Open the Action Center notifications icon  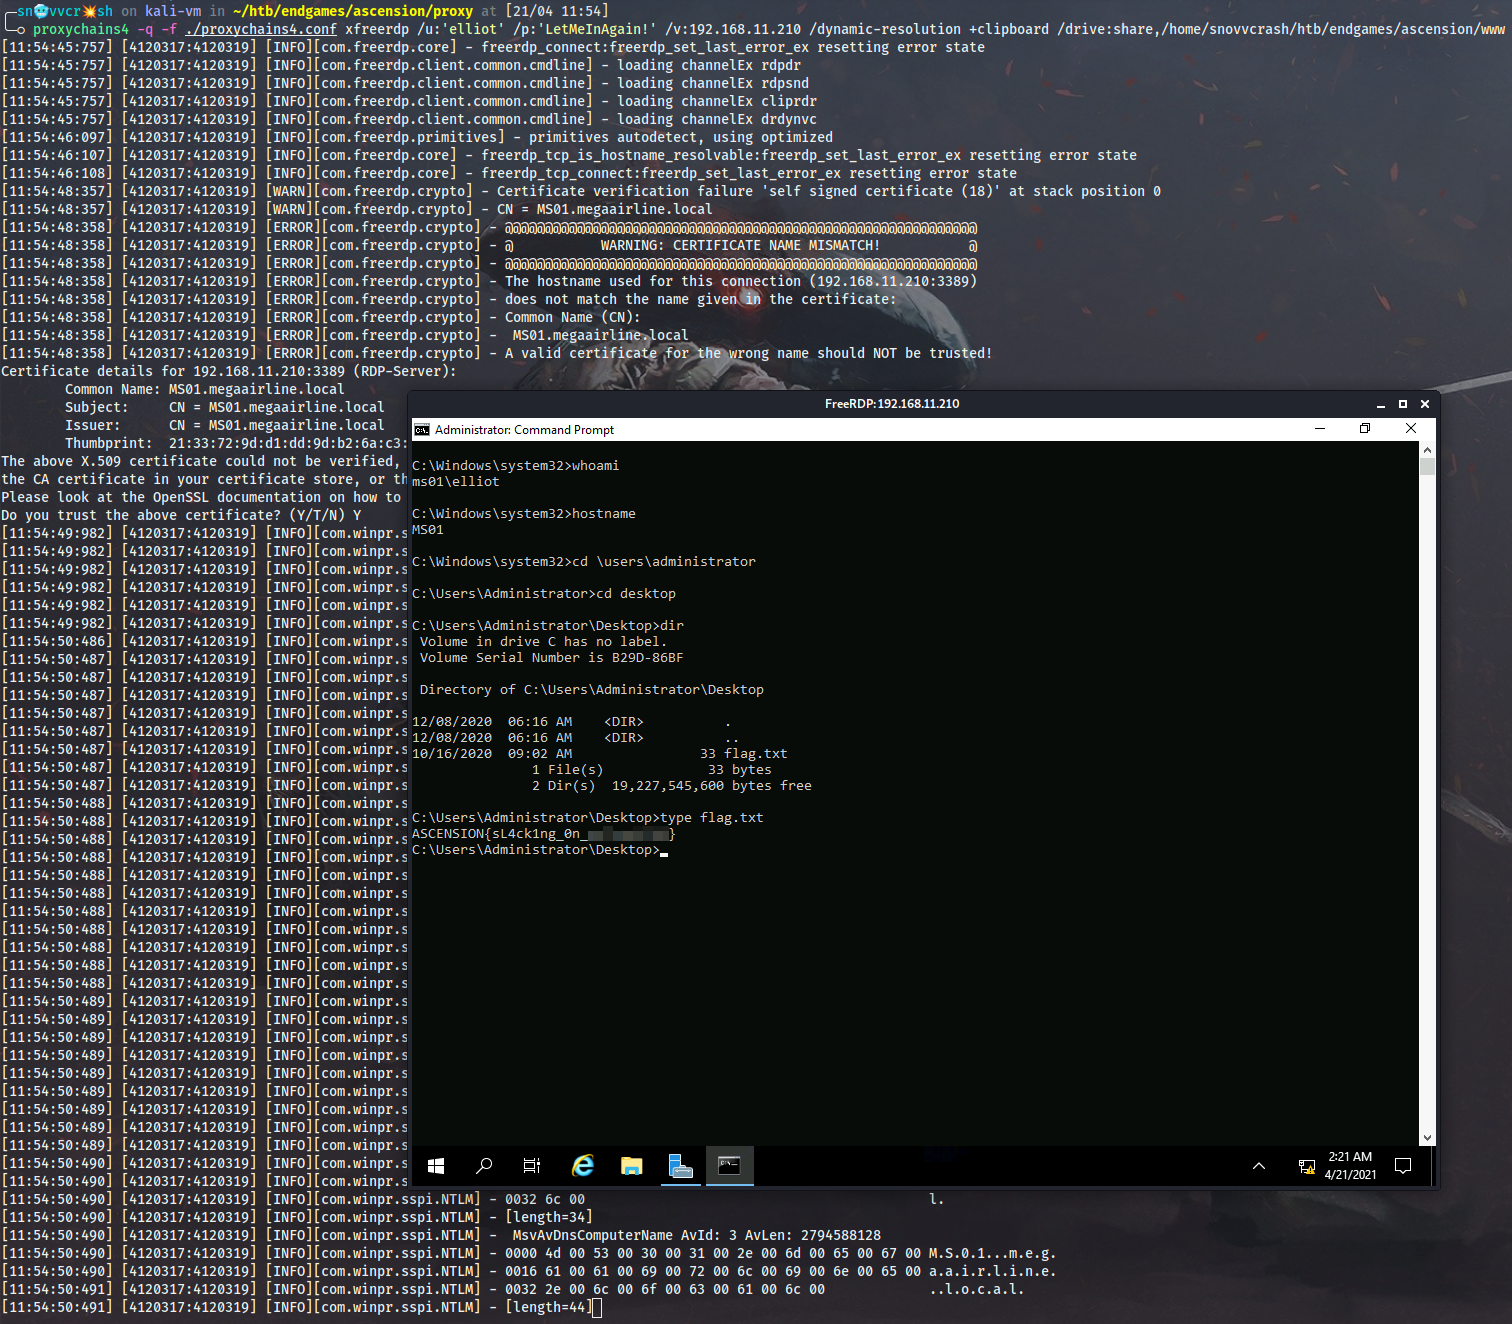1402,1166
